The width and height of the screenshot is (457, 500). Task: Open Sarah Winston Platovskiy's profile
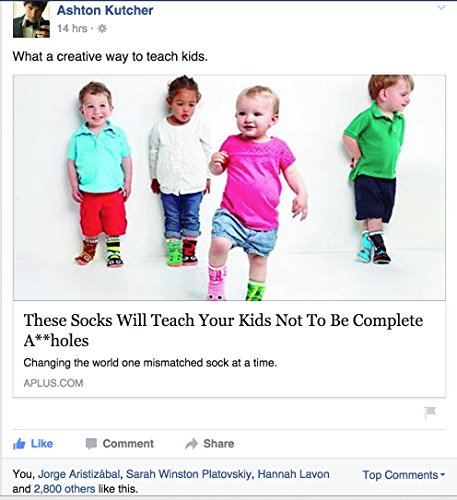(187, 474)
